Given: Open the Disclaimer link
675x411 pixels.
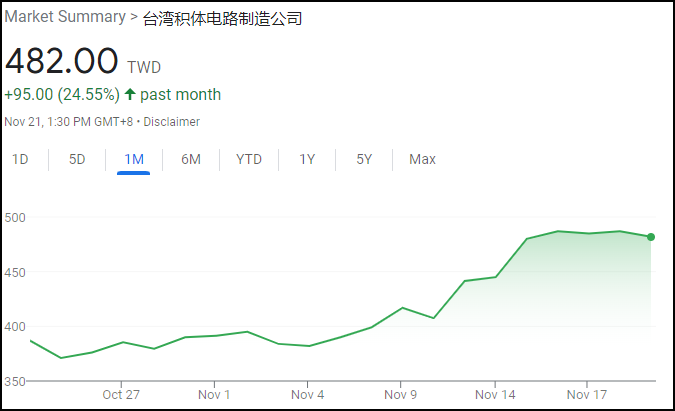Looking at the screenshot, I should click(x=171, y=122).
